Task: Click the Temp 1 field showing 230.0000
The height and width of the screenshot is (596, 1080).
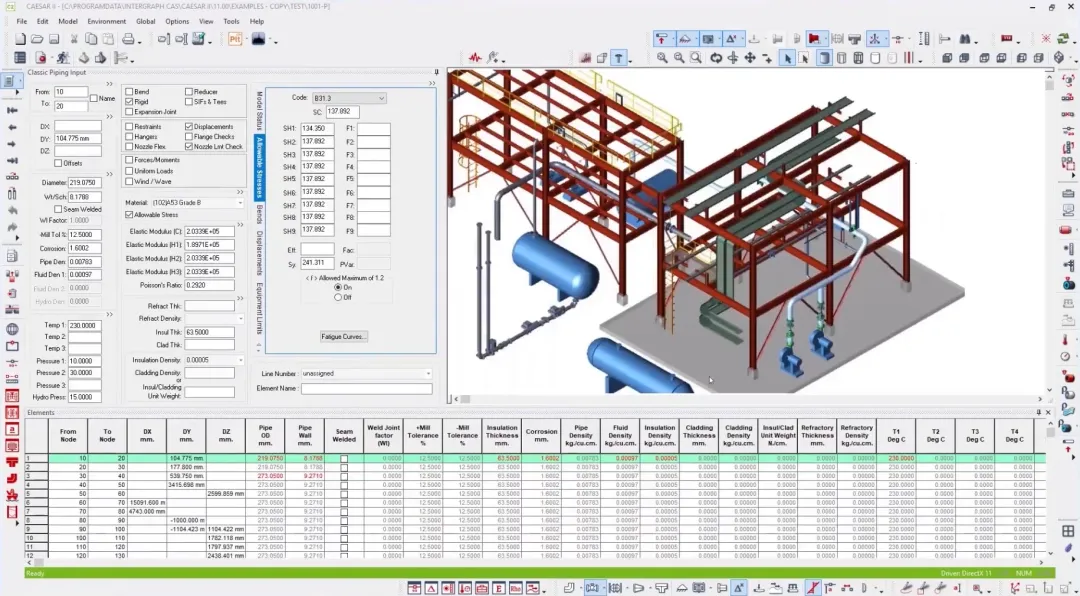Action: (84, 325)
